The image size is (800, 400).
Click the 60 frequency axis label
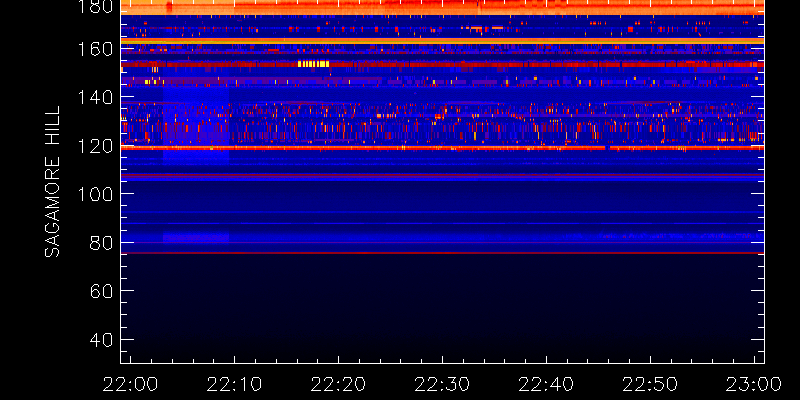(x=99, y=291)
